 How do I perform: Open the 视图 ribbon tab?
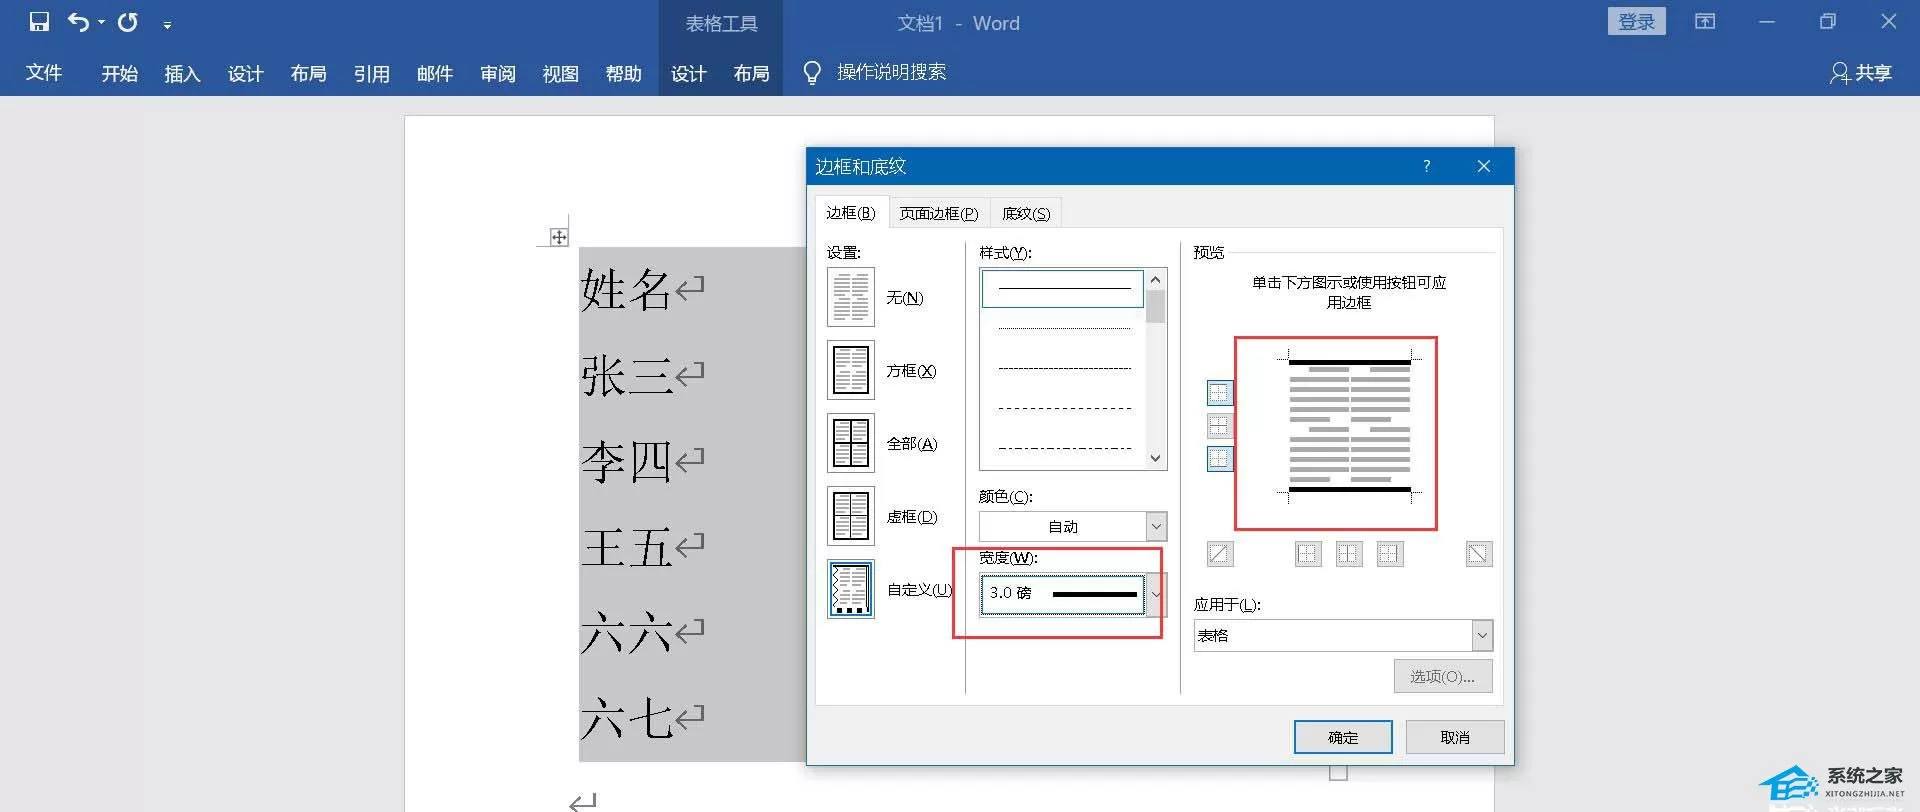(560, 73)
